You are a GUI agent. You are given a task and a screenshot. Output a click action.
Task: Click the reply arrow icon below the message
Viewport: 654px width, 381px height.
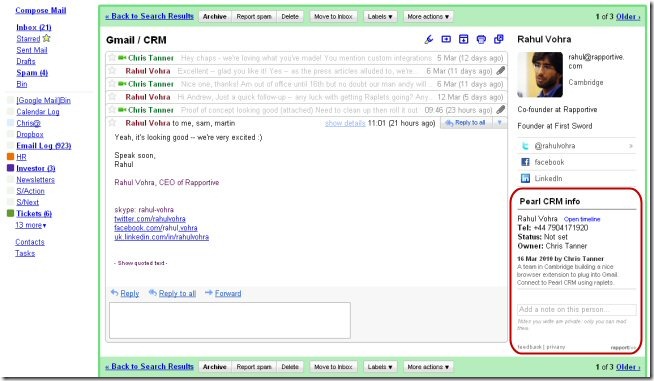pyautogui.click(x=114, y=293)
